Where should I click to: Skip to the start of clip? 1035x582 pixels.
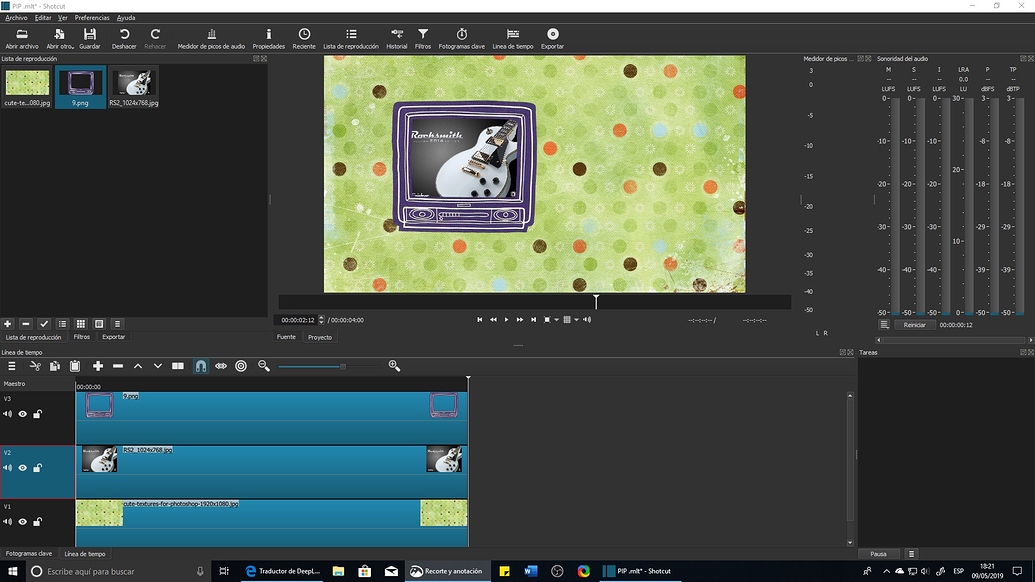480,320
